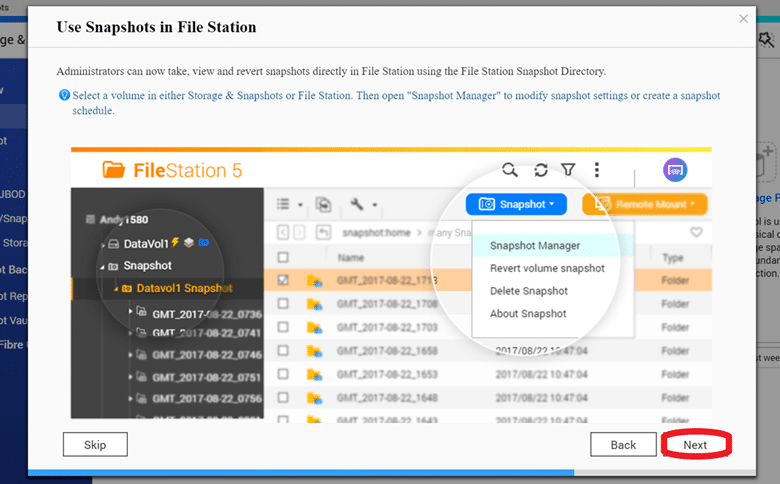Choose Revert volume snapshot menu entry
780x484 pixels.
pyautogui.click(x=547, y=268)
